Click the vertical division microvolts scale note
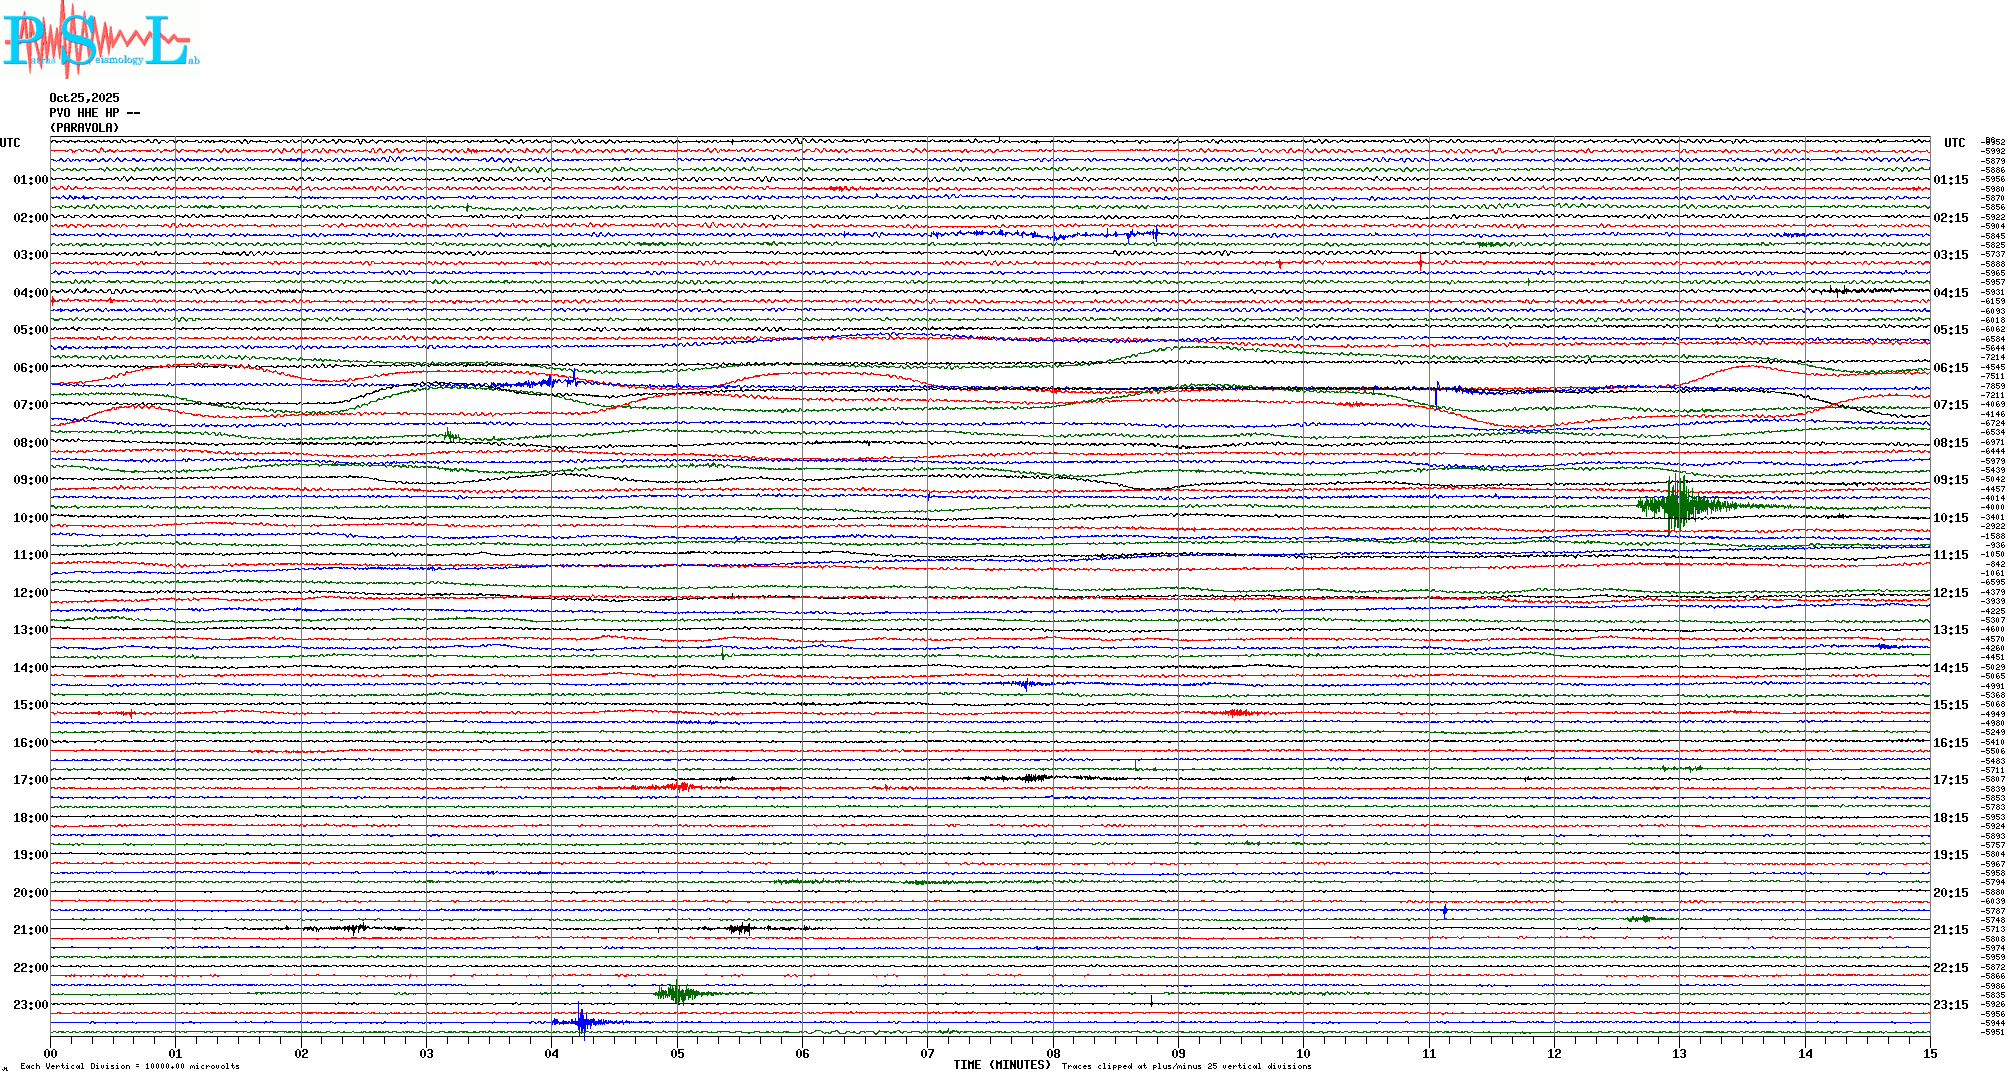 (x=130, y=1067)
